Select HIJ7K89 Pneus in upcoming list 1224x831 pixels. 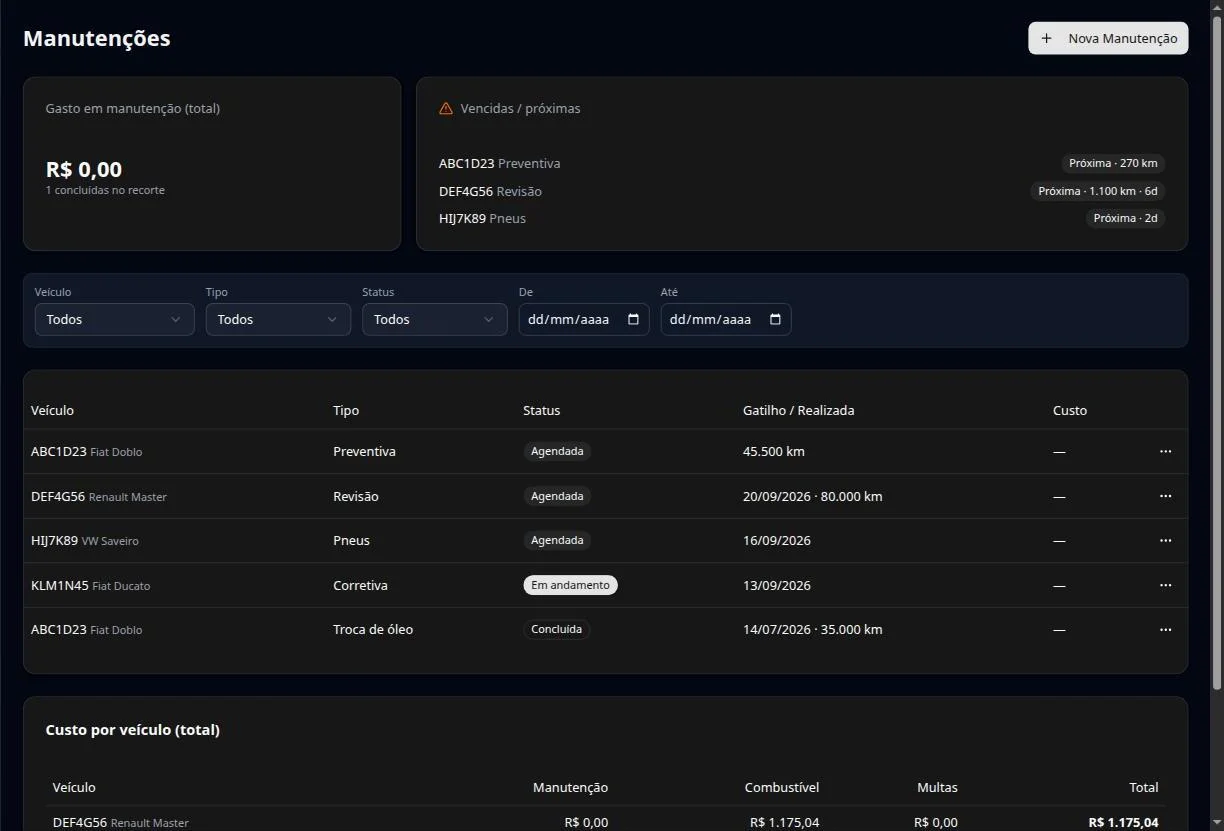coord(482,218)
